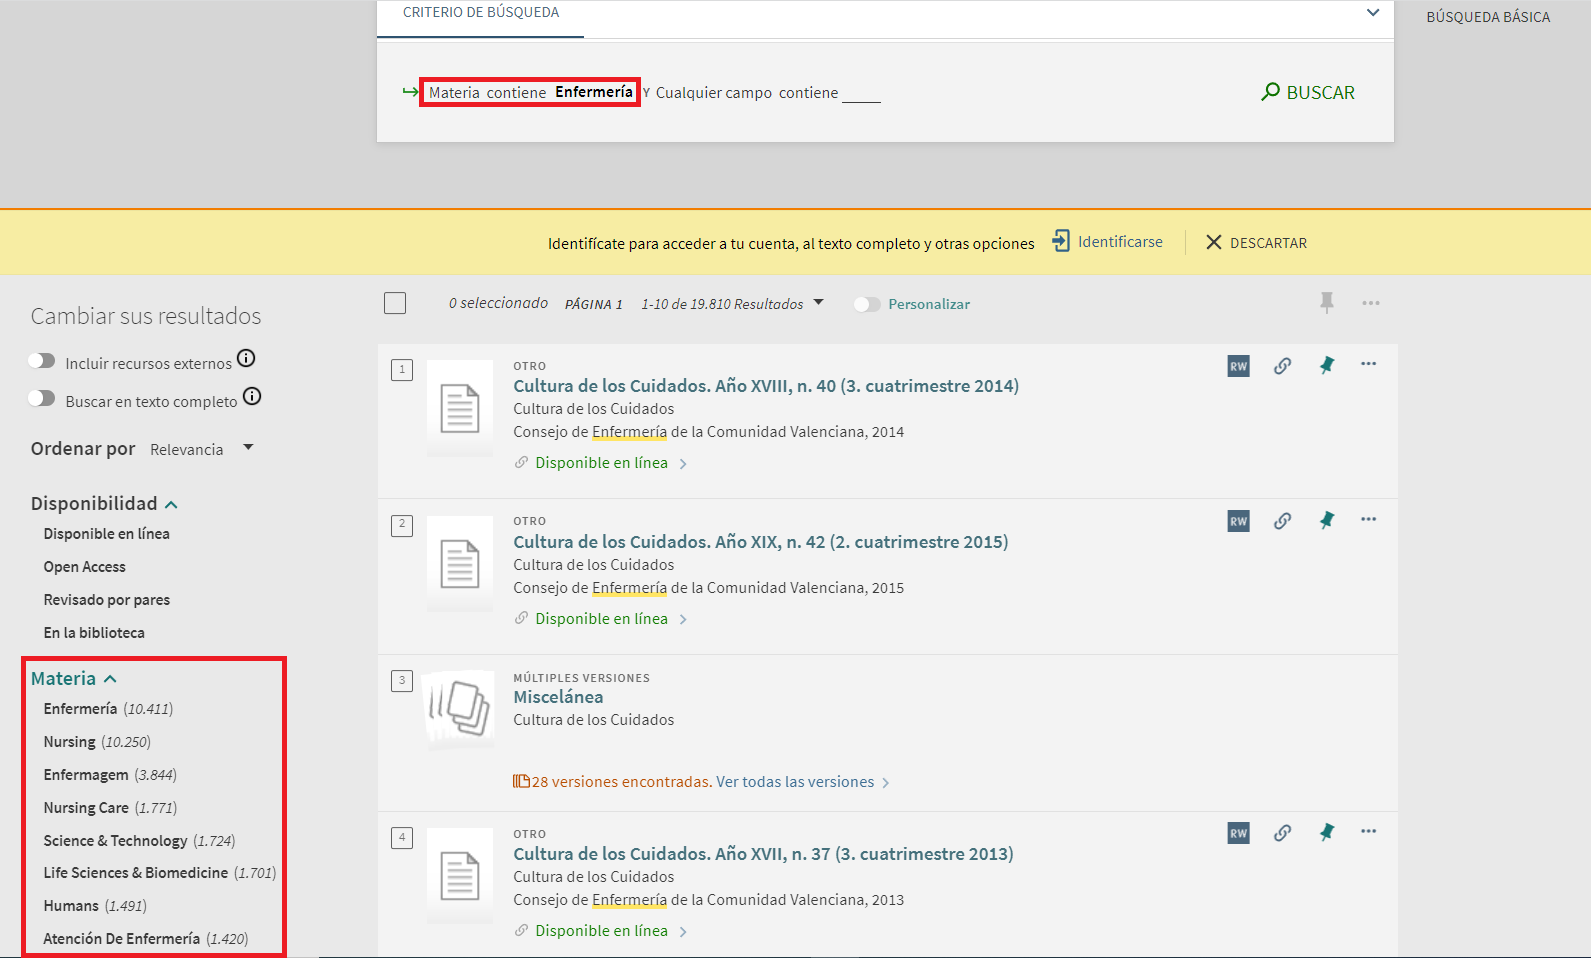This screenshot has width=1591, height=958.
Task: Open the results toolbar ellipsis menu
Action: (1370, 303)
